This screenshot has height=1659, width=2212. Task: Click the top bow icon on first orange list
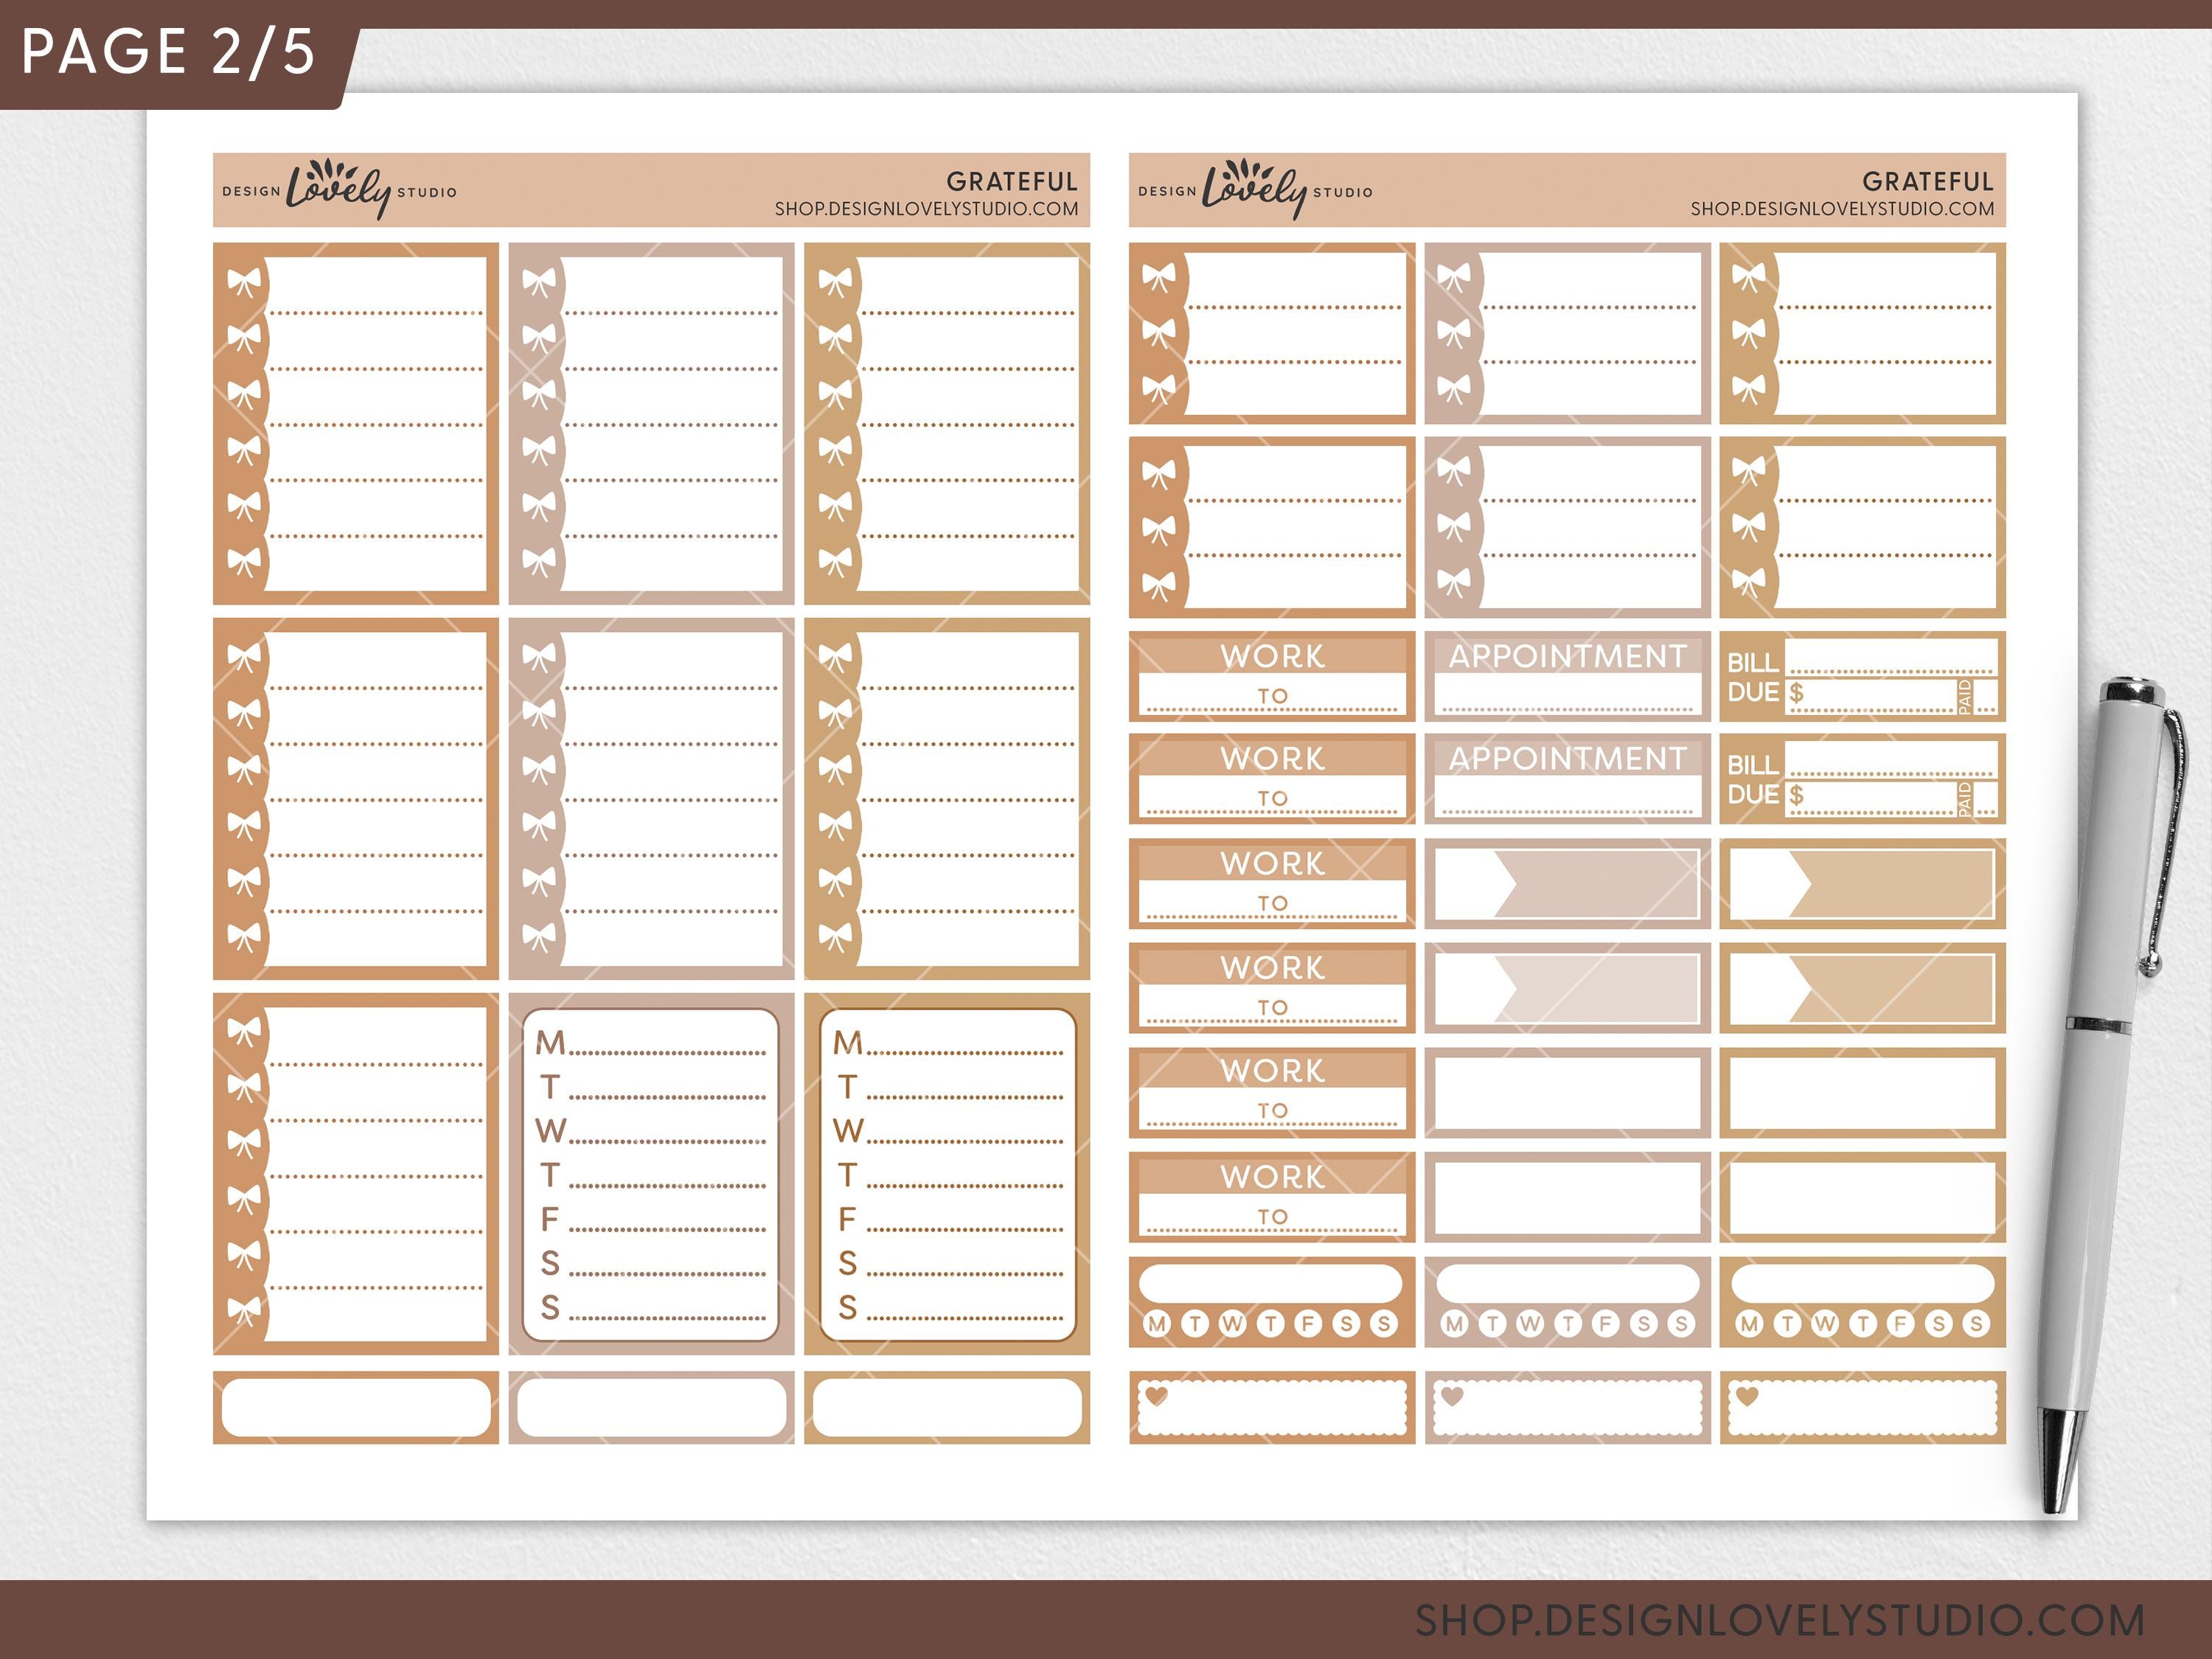[243, 283]
